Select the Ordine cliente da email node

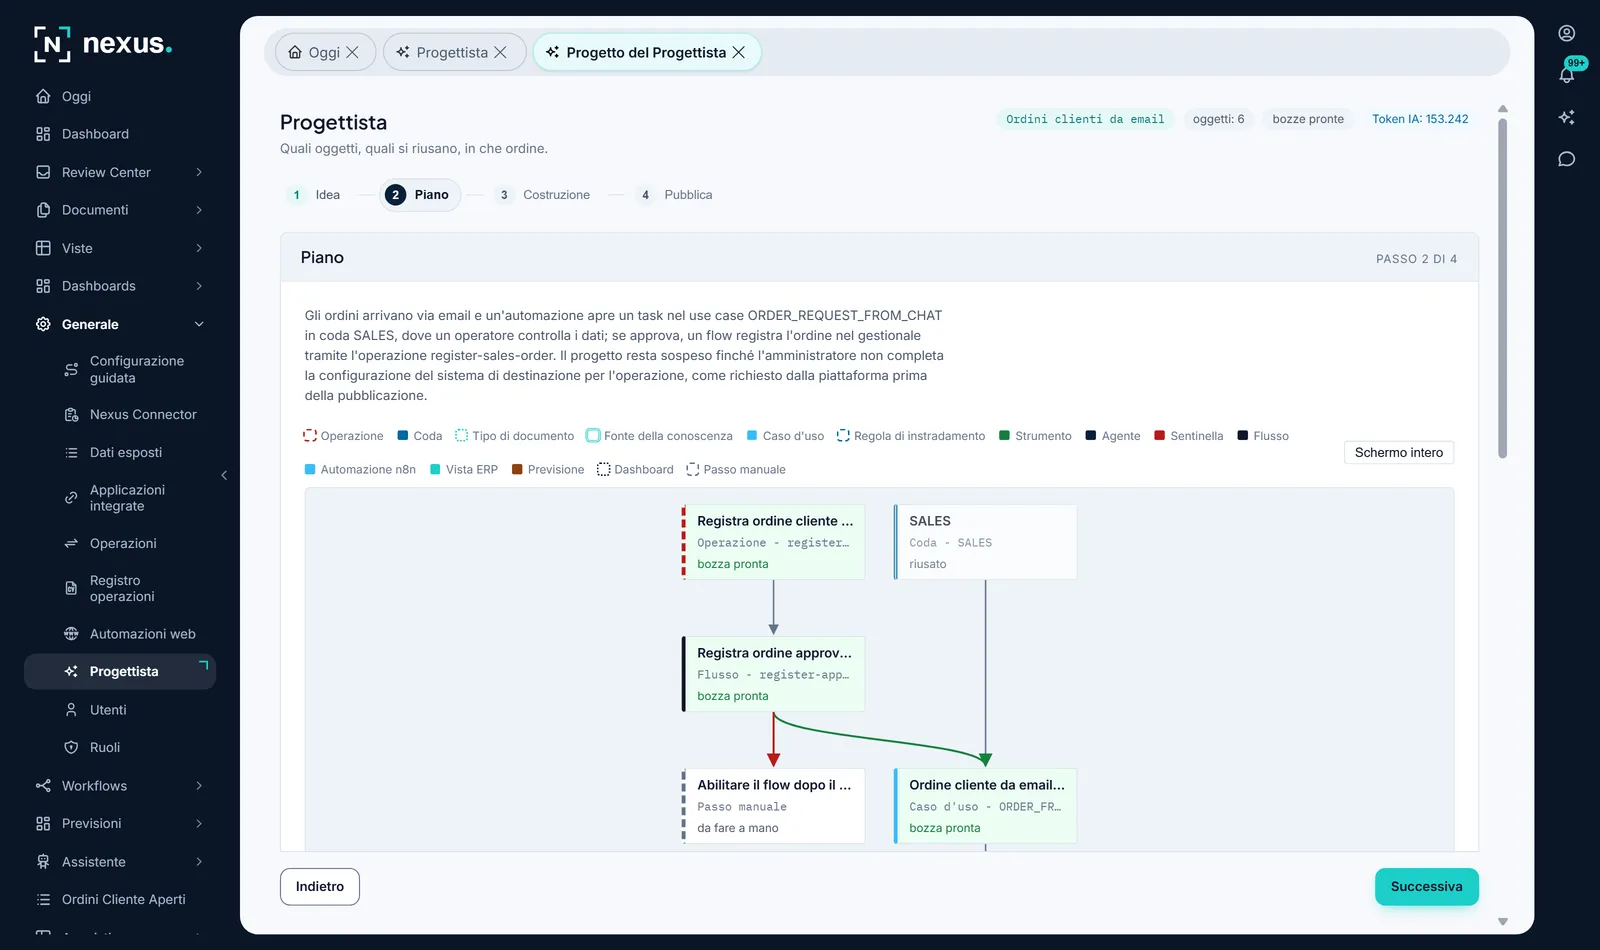[986, 806]
